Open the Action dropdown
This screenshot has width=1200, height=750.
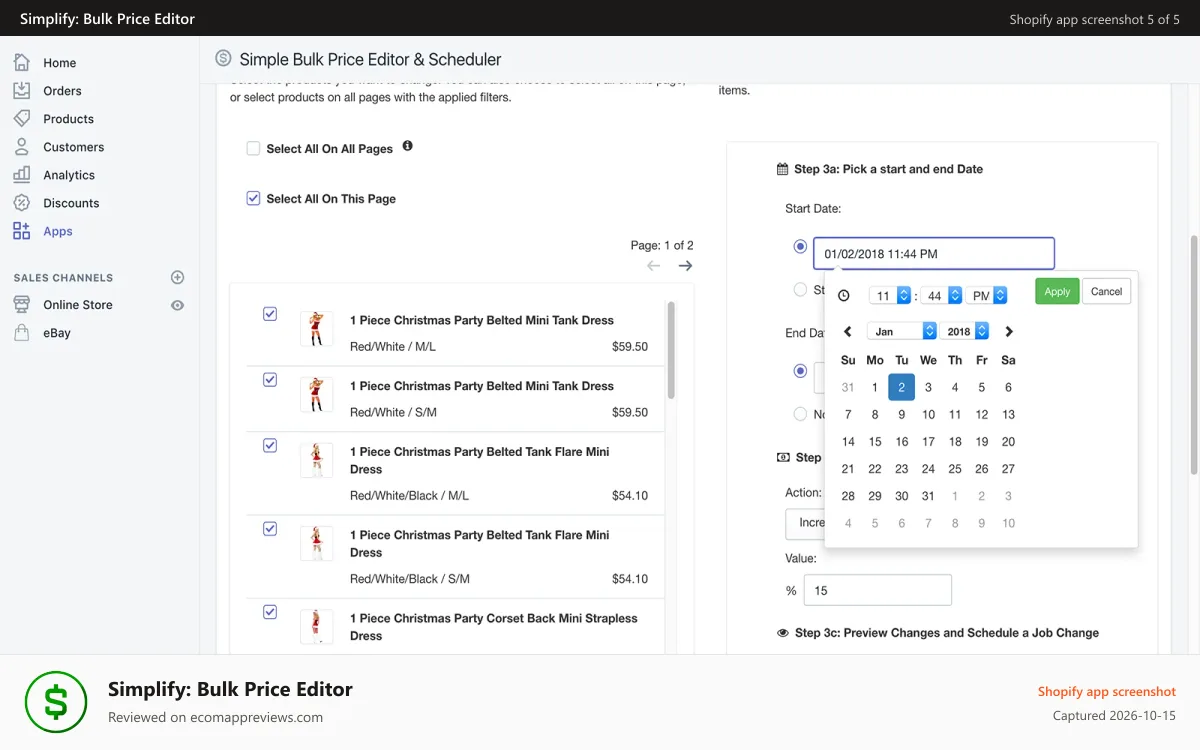point(806,523)
